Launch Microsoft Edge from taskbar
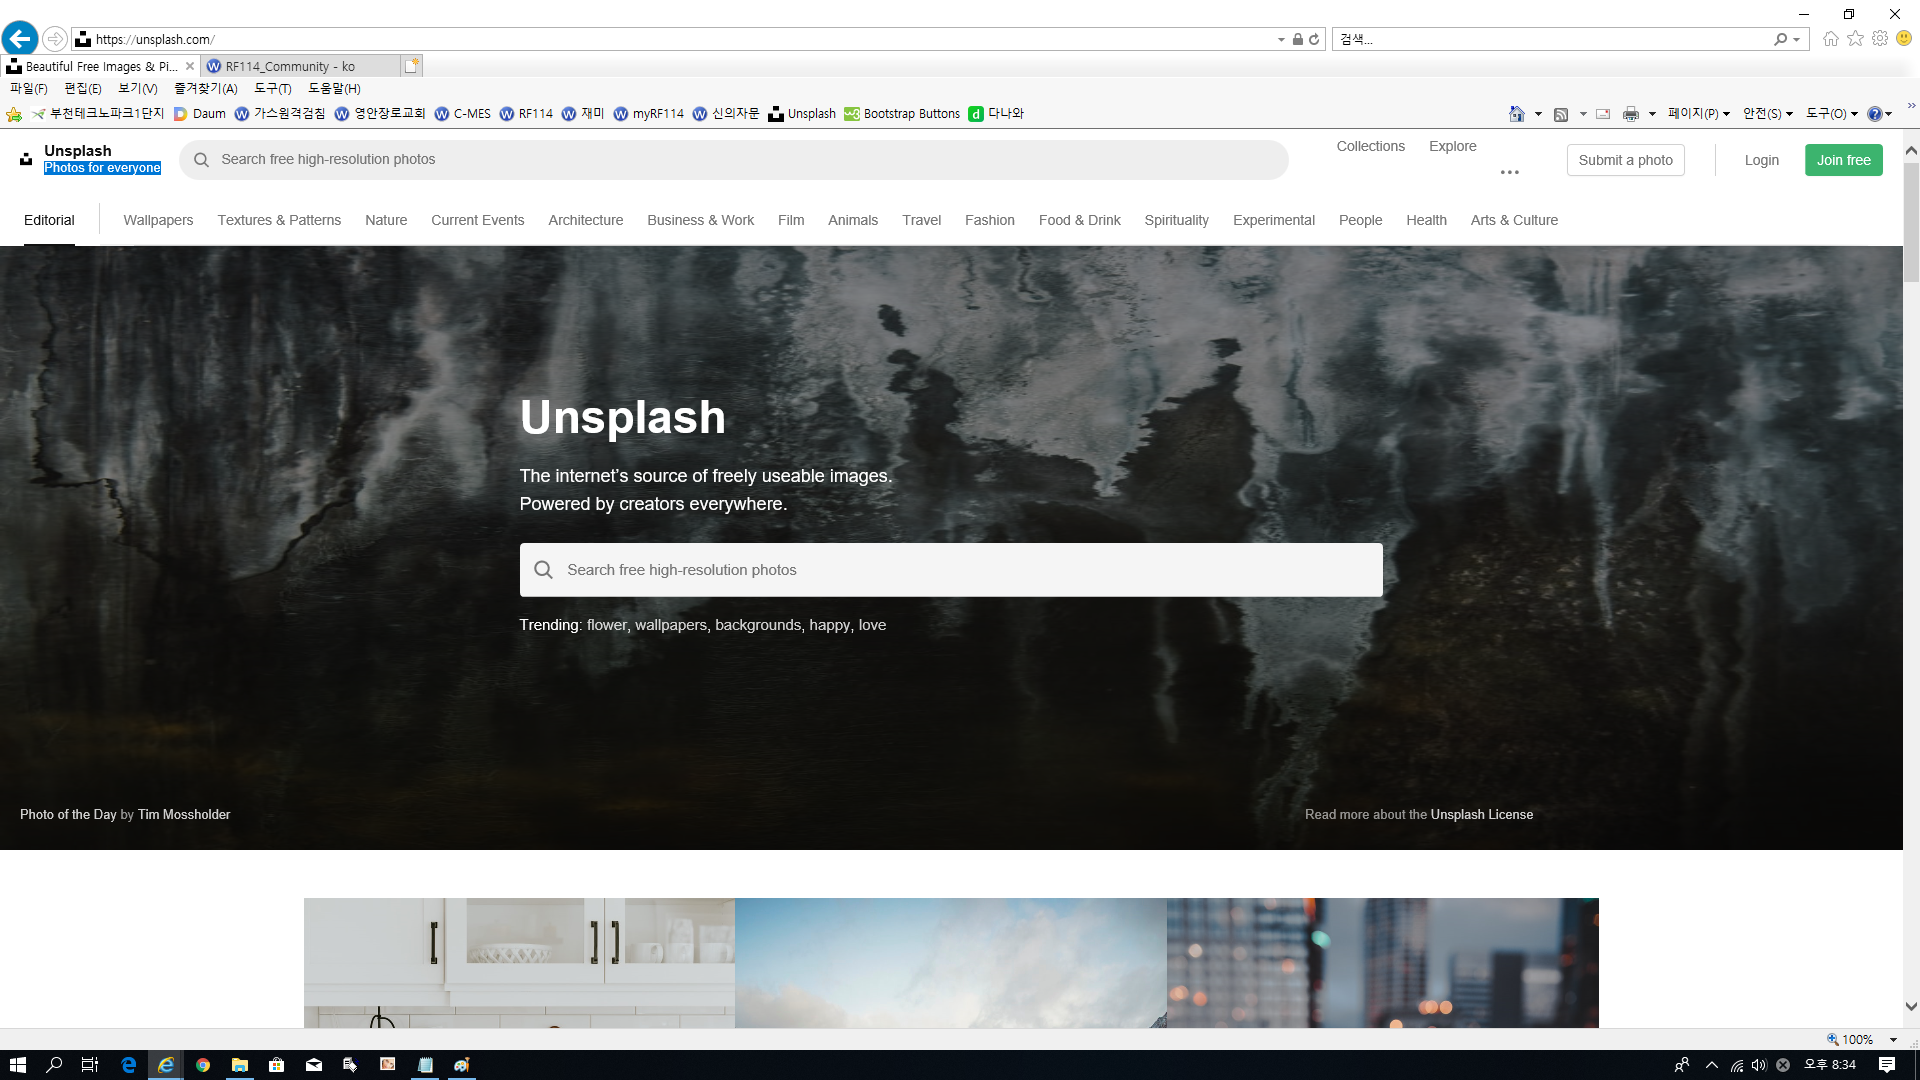The width and height of the screenshot is (1920, 1080). pos(129,1065)
